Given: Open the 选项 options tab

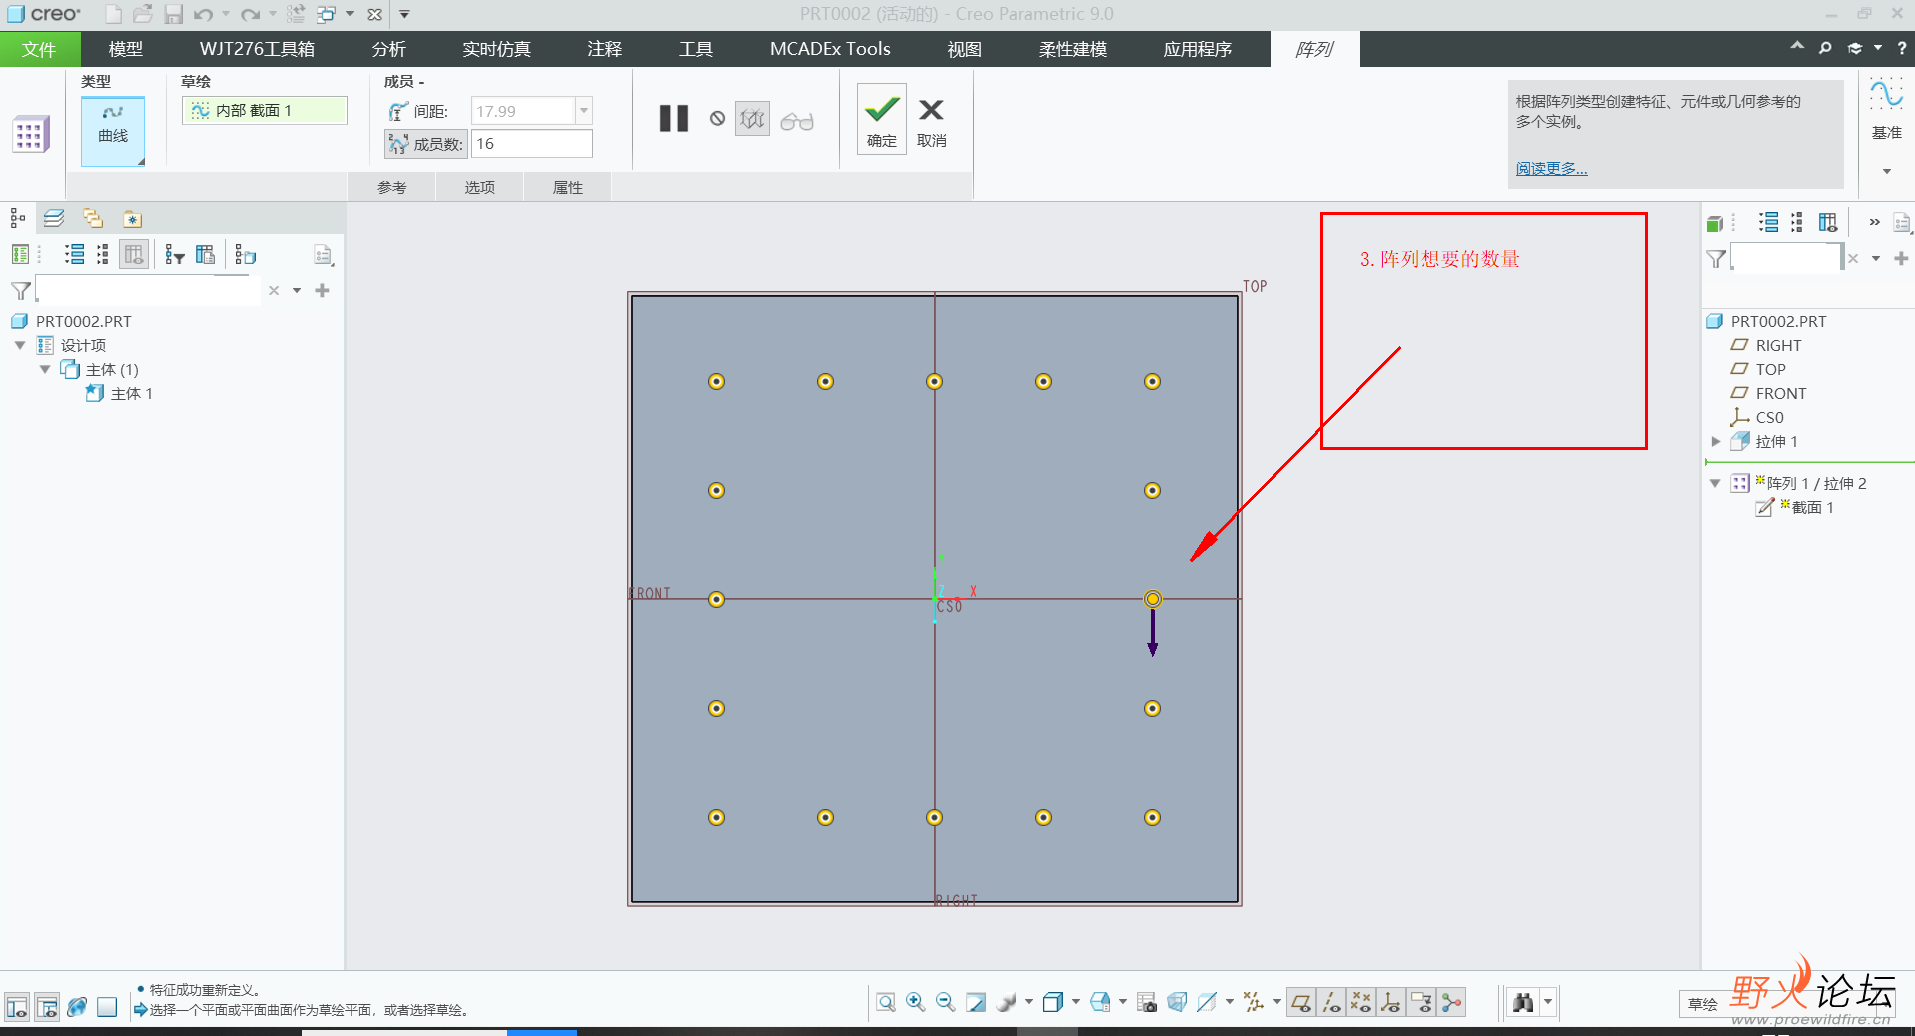Looking at the screenshot, I should pos(480,187).
